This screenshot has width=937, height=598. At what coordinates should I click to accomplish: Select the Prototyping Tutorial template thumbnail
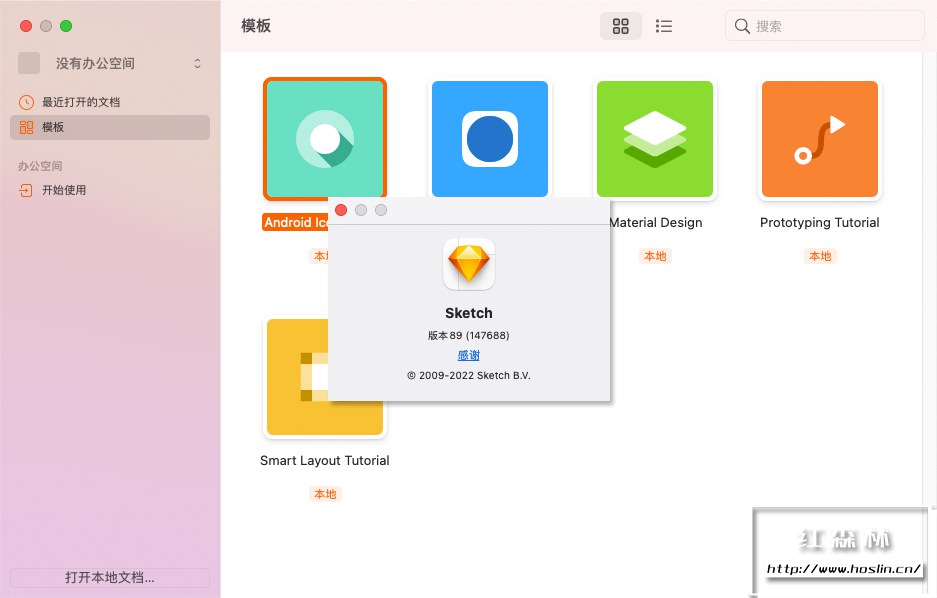coord(820,139)
